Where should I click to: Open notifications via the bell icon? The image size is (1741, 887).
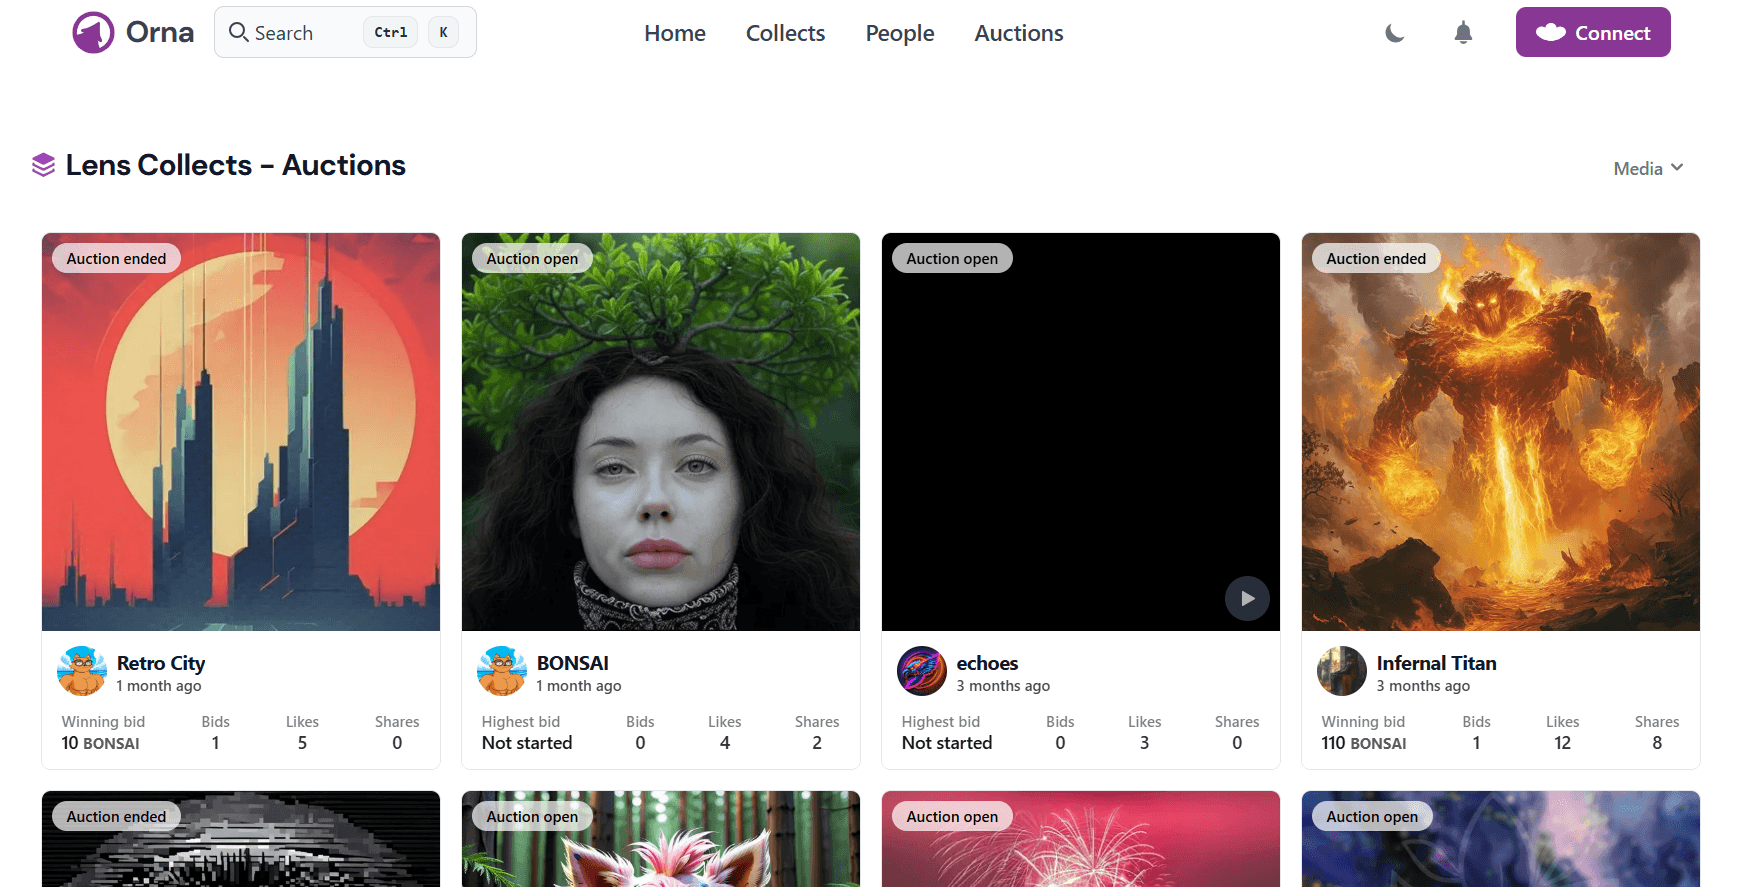(1463, 33)
